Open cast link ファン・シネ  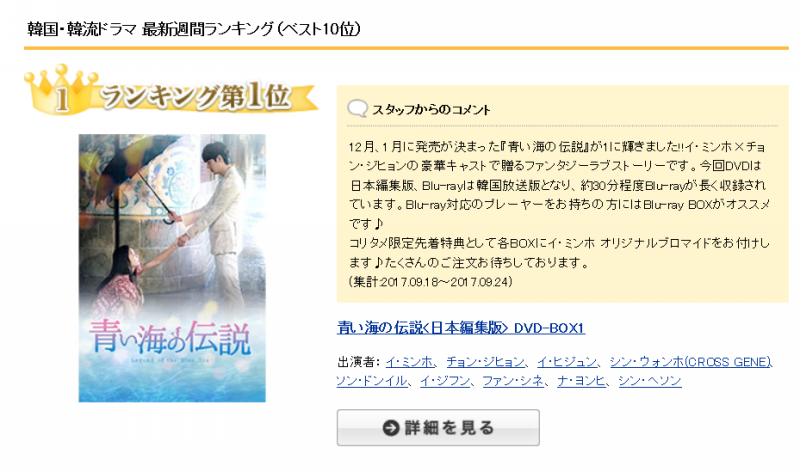pos(513,381)
